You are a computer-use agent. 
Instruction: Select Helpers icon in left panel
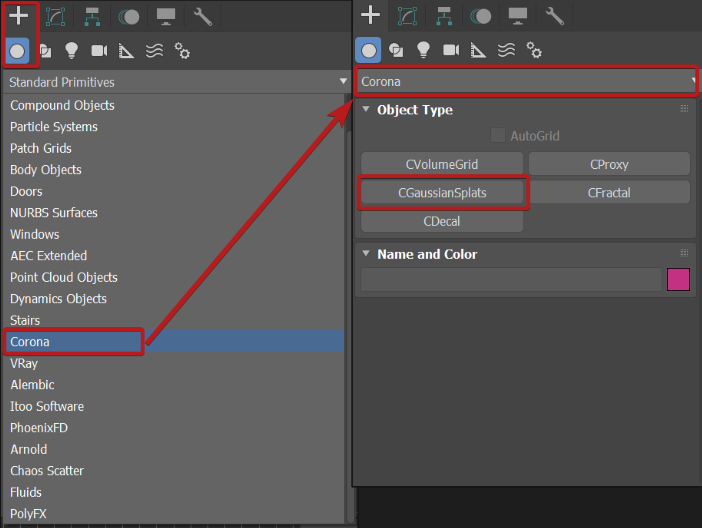[126, 51]
